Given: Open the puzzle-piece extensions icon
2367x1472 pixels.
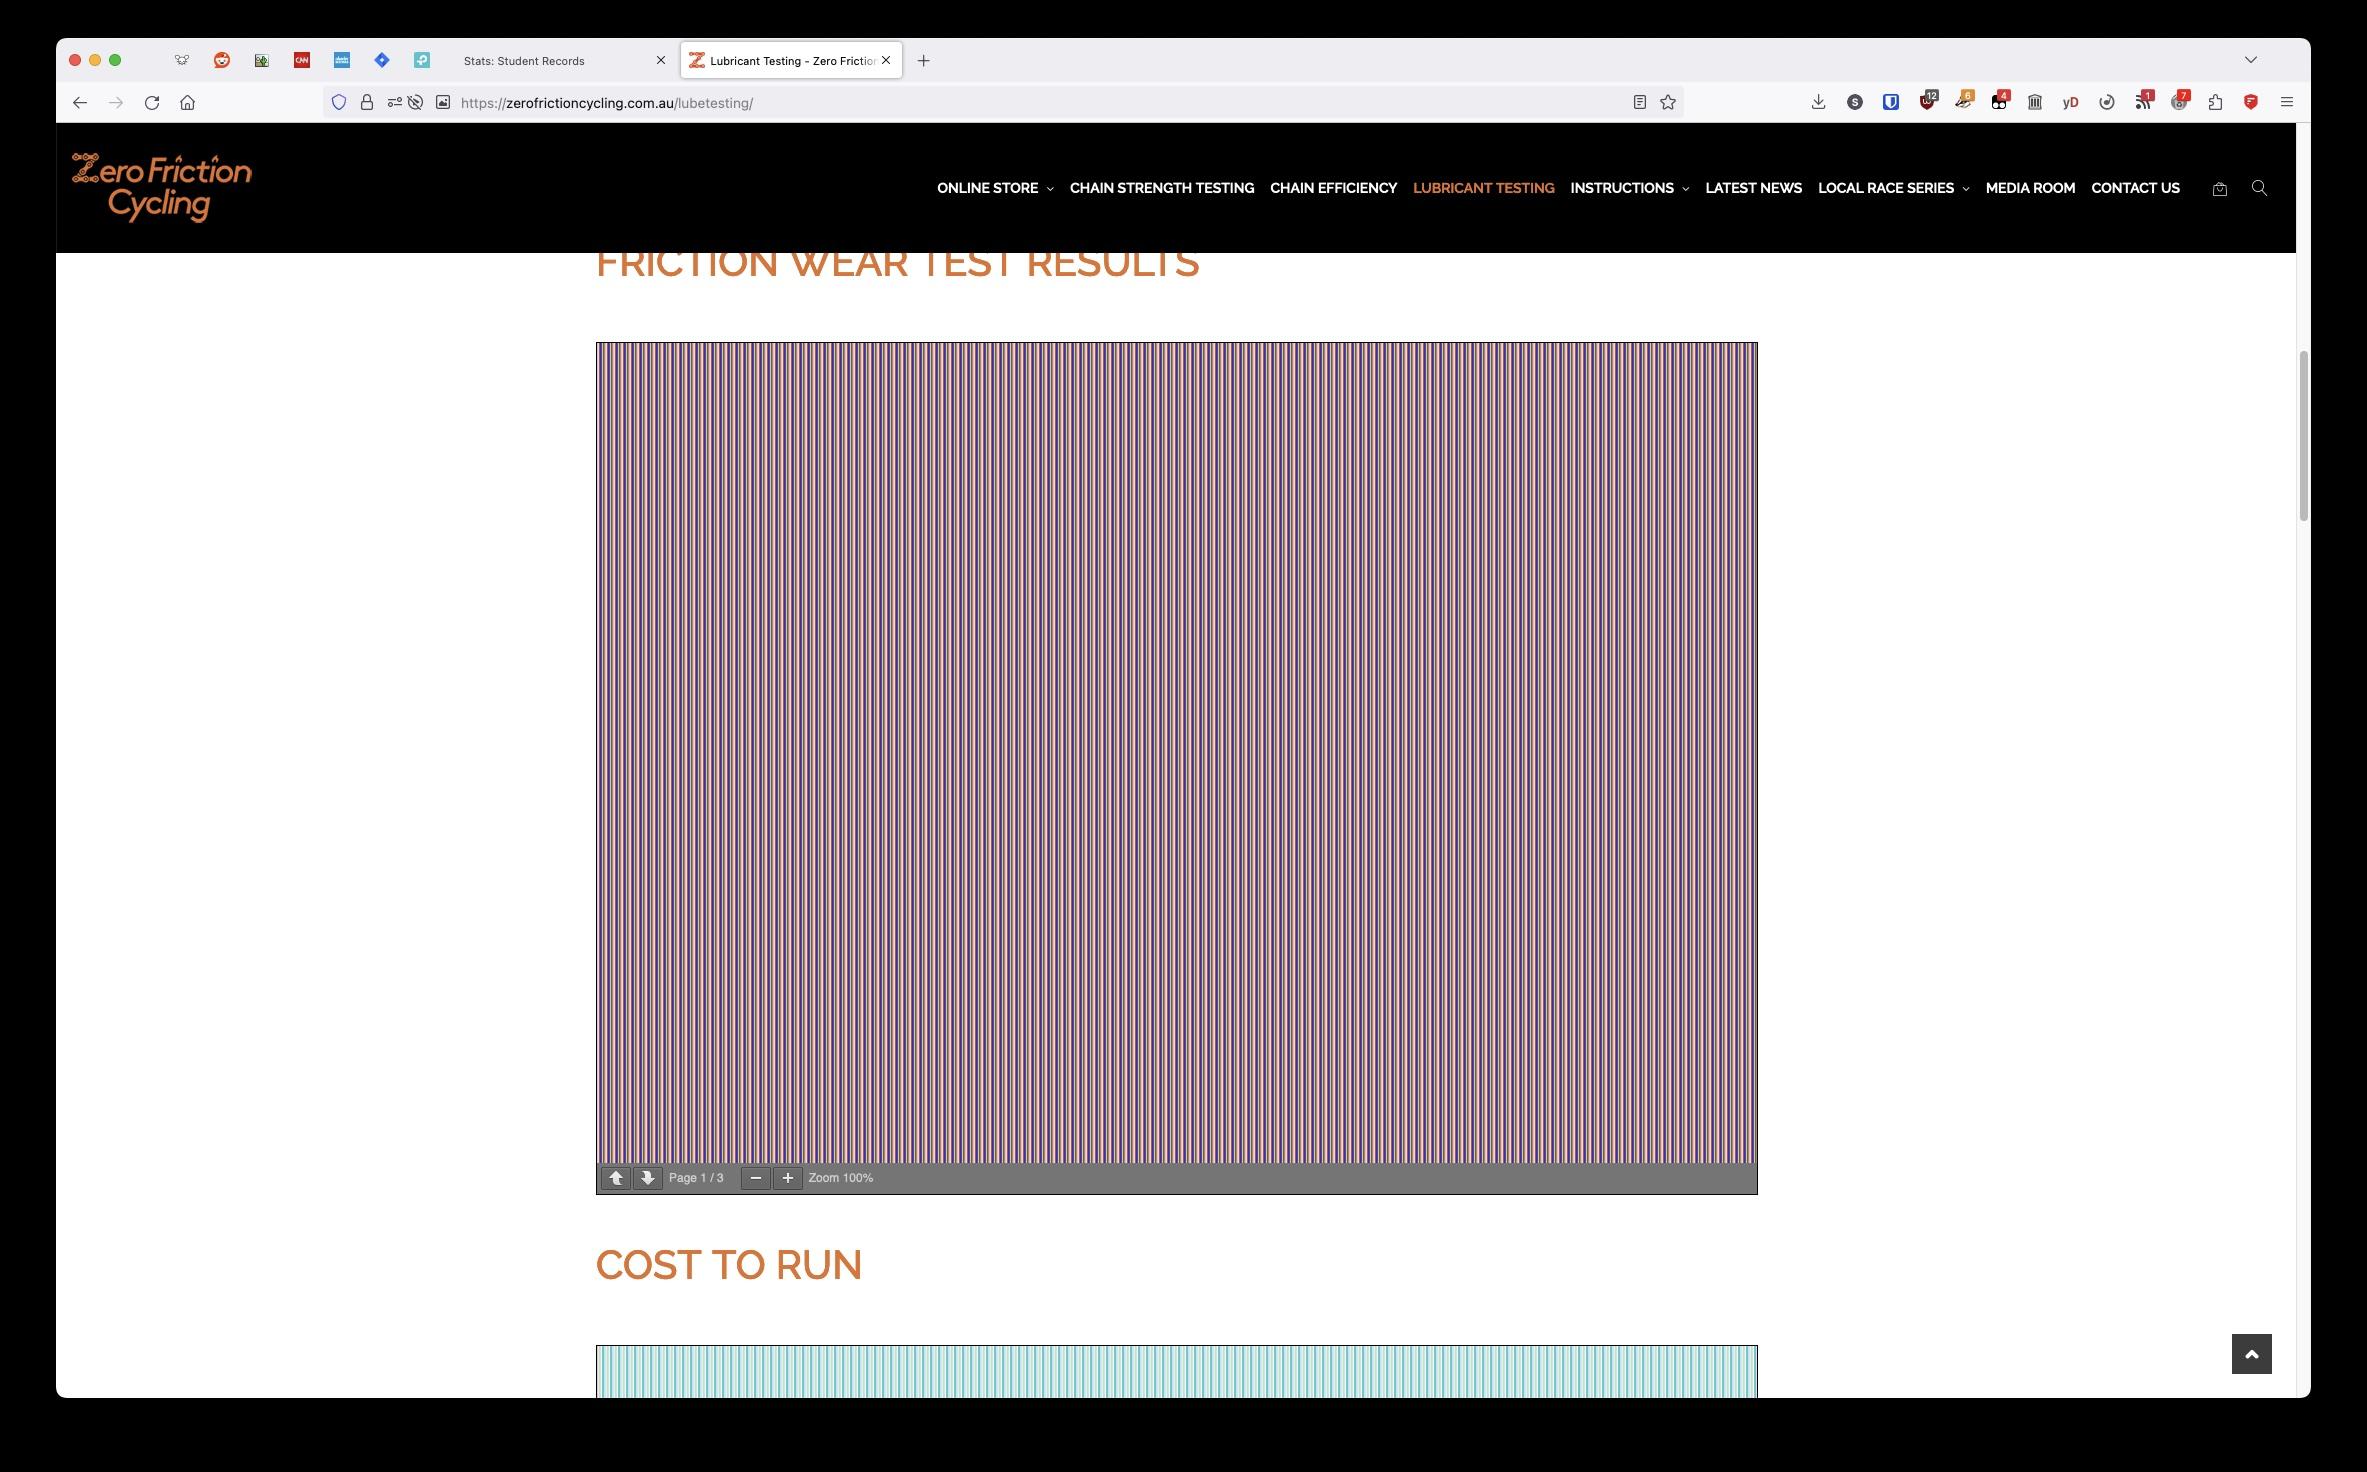Looking at the screenshot, I should (x=2215, y=102).
